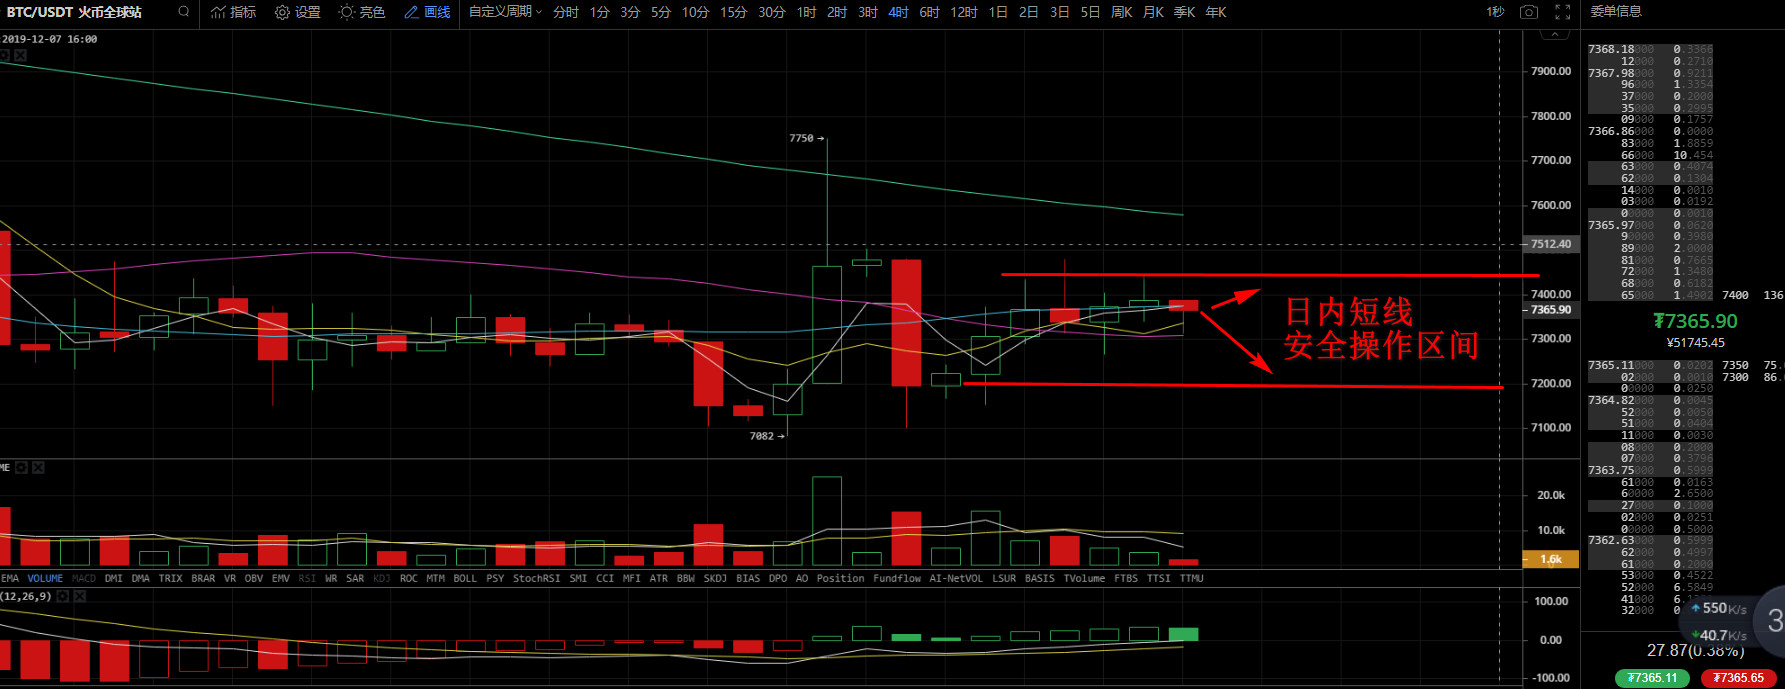Click the search icon beside BTC/USDT
This screenshot has height=689, width=1785.
183,12
